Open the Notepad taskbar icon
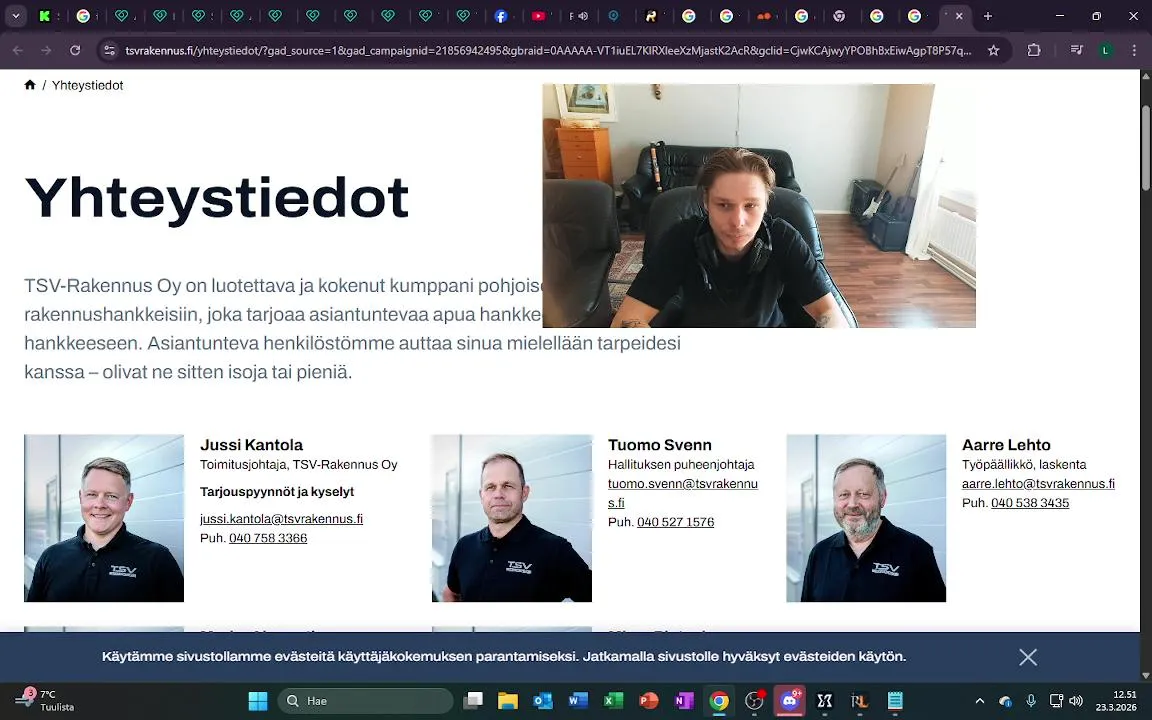Image resolution: width=1152 pixels, height=720 pixels. (x=895, y=701)
